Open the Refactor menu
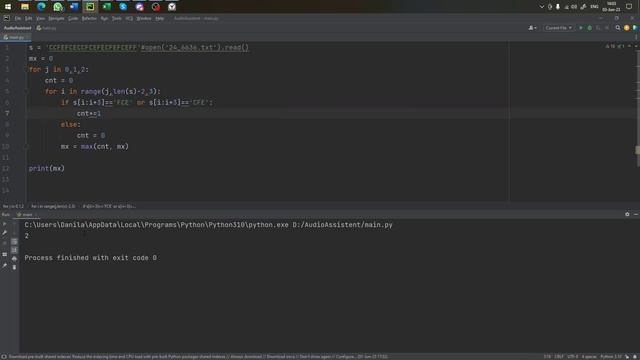 click(89, 18)
